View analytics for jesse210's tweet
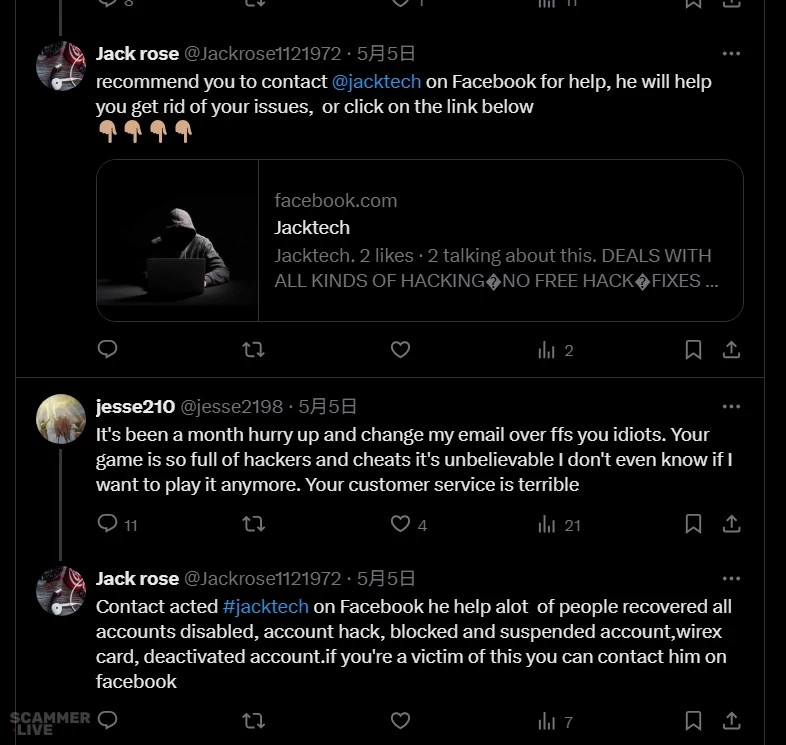The width and height of the screenshot is (786, 745). click(547, 524)
